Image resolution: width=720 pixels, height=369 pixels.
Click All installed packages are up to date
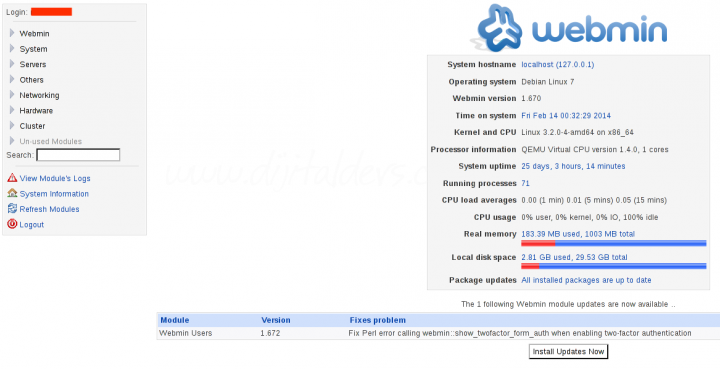pos(586,280)
